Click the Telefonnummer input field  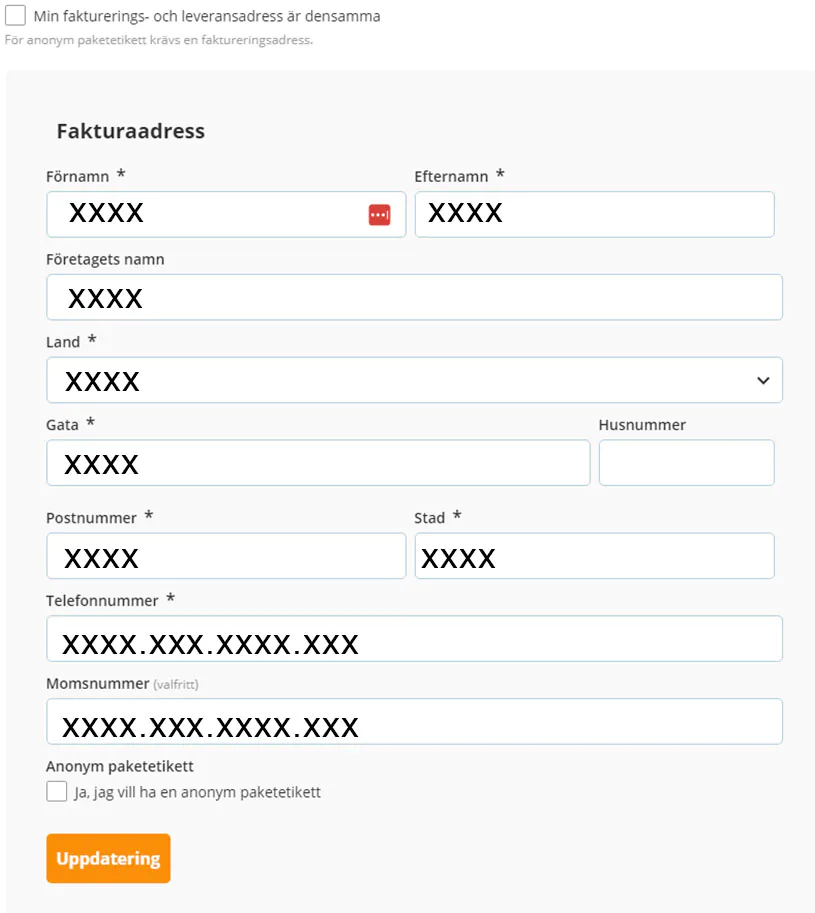pos(414,639)
